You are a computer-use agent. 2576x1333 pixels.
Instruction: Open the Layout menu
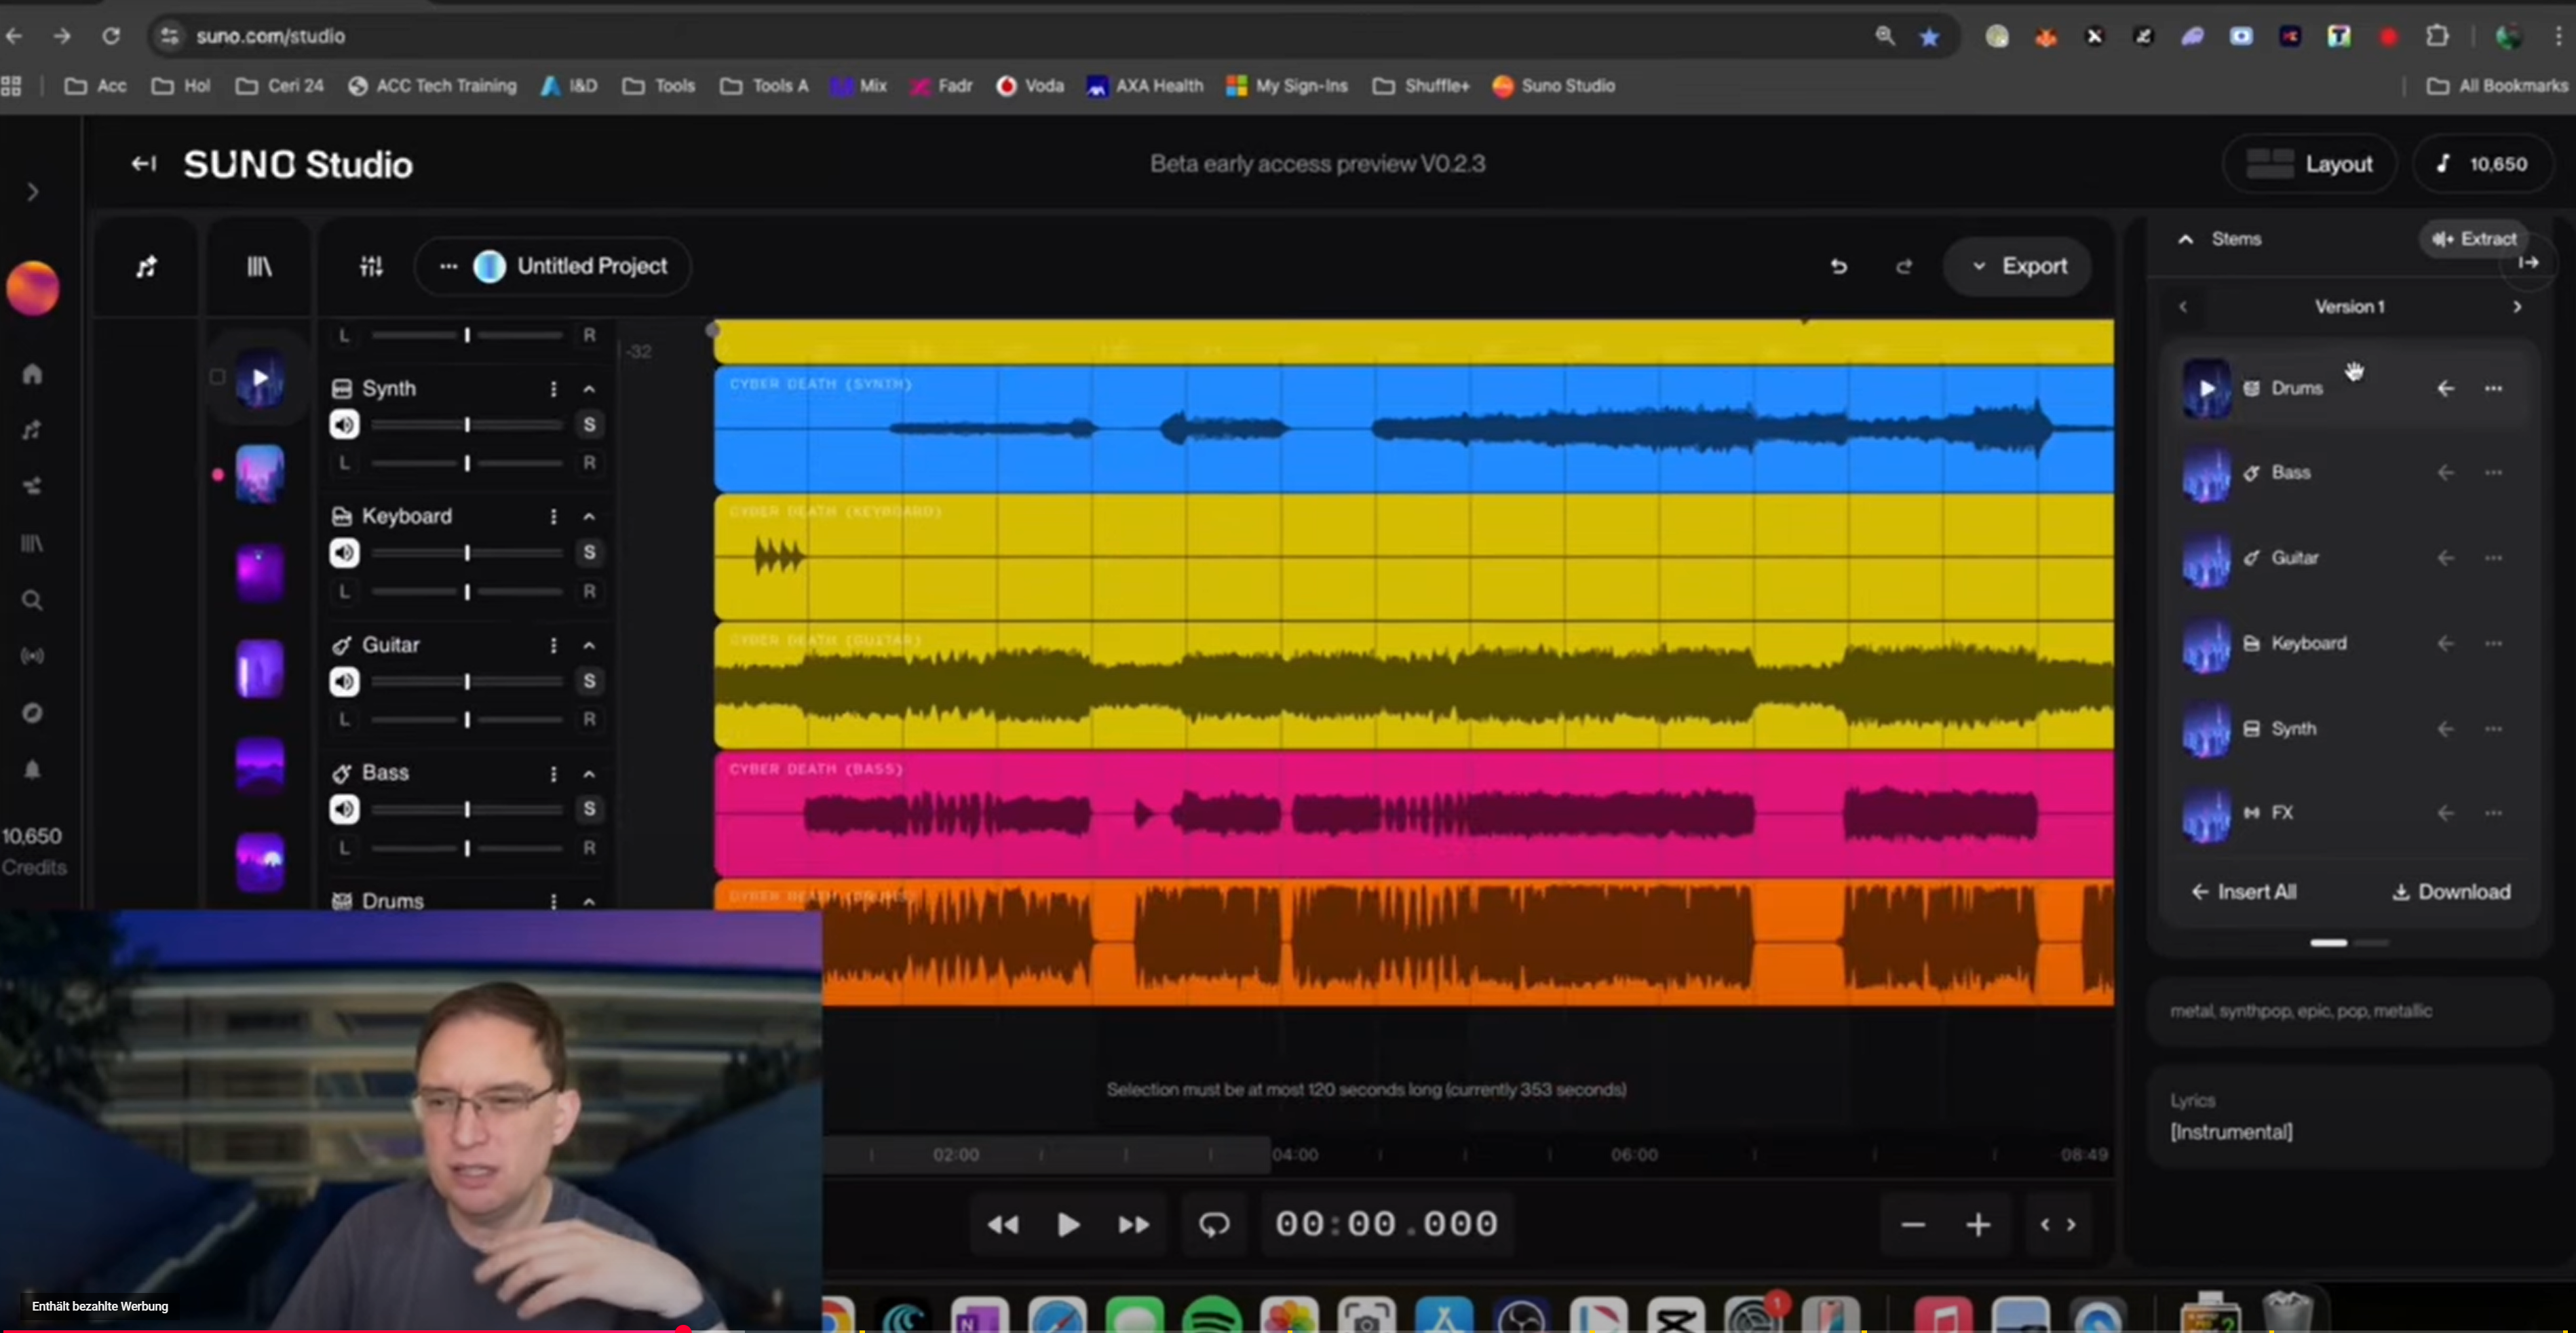[2309, 164]
